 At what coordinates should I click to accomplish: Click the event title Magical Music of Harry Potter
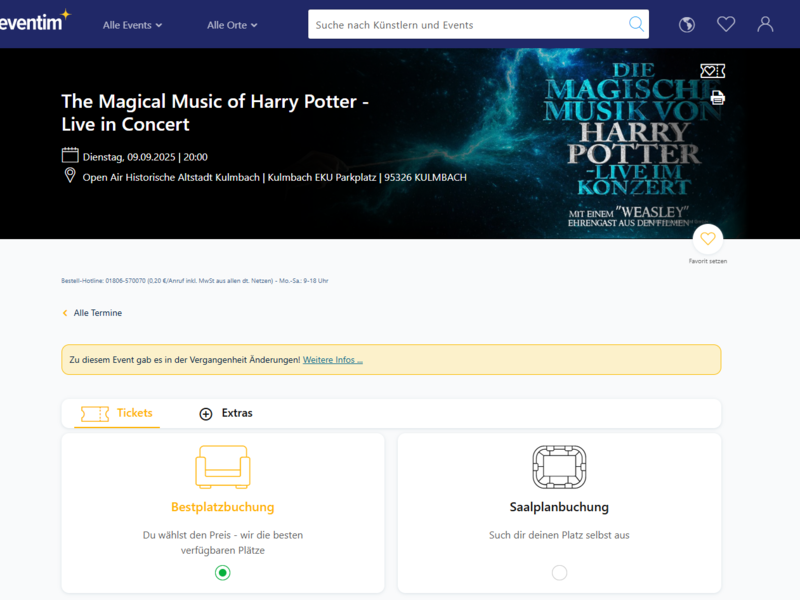tap(215, 113)
